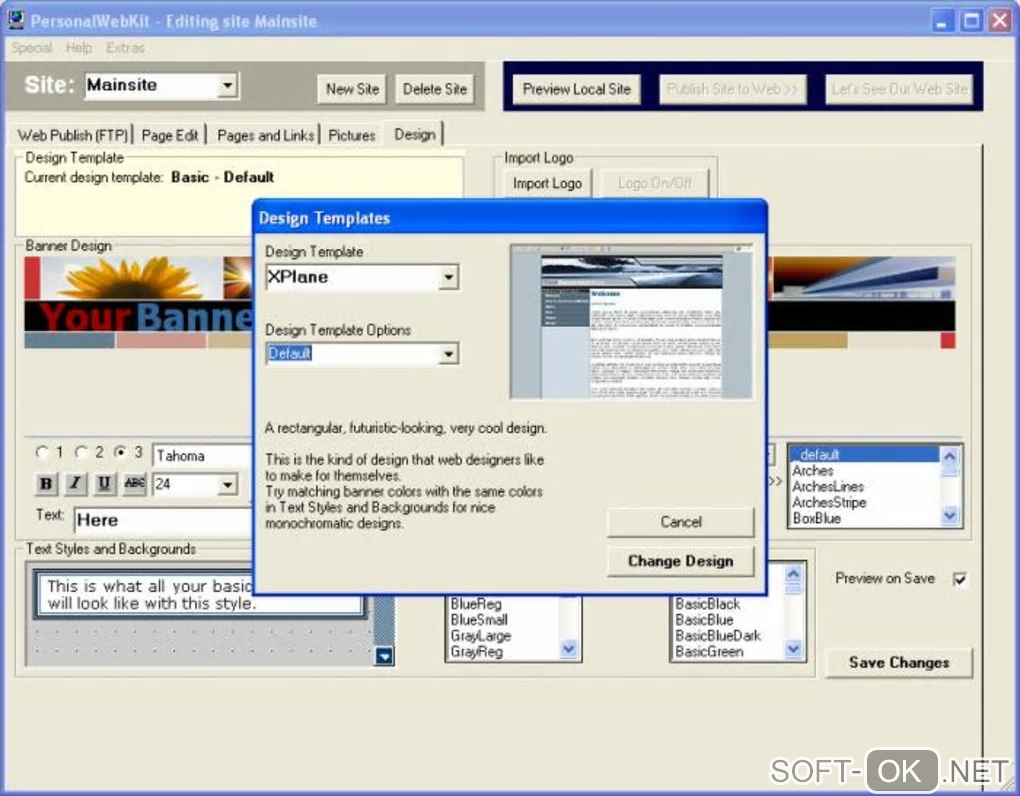This screenshot has width=1020, height=796.
Task: Click the Tahoma font name field
Action: (x=202, y=456)
